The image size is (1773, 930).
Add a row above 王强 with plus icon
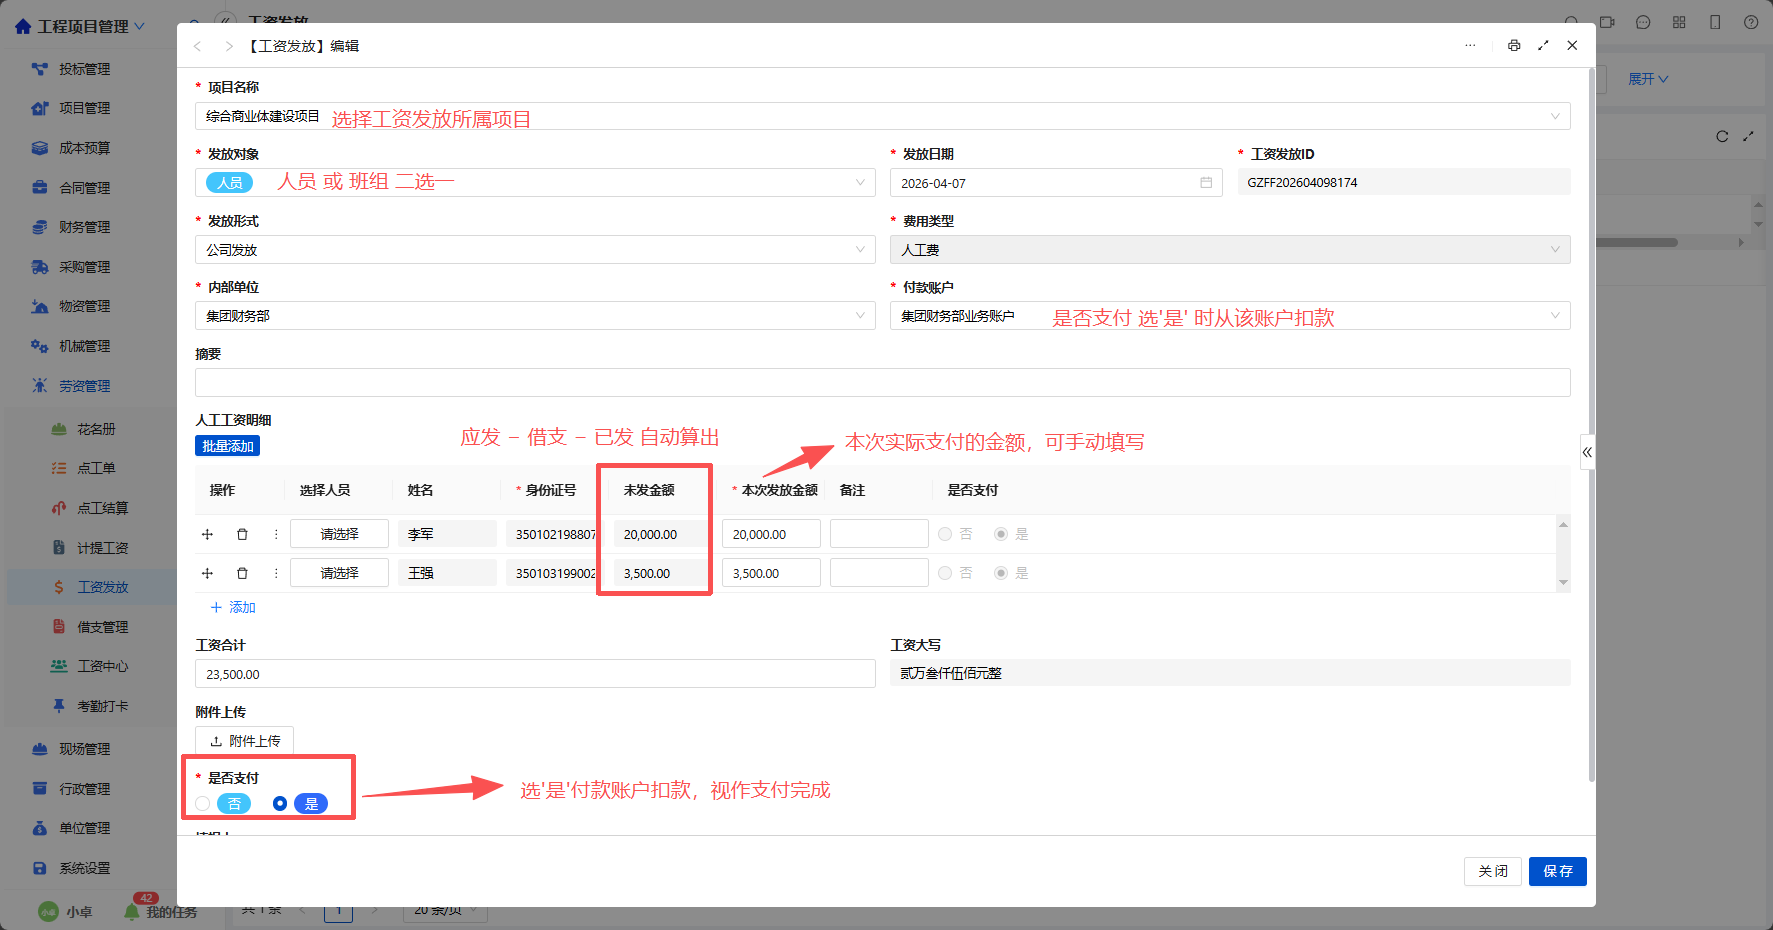(x=207, y=573)
